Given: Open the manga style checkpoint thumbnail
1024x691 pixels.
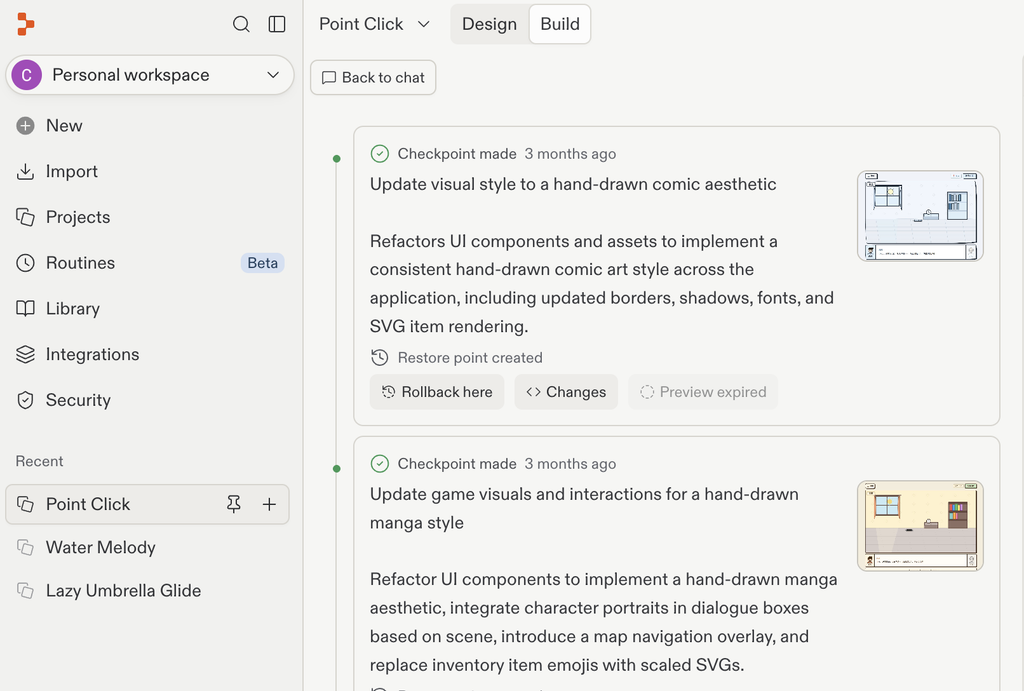Looking at the screenshot, I should click(920, 526).
